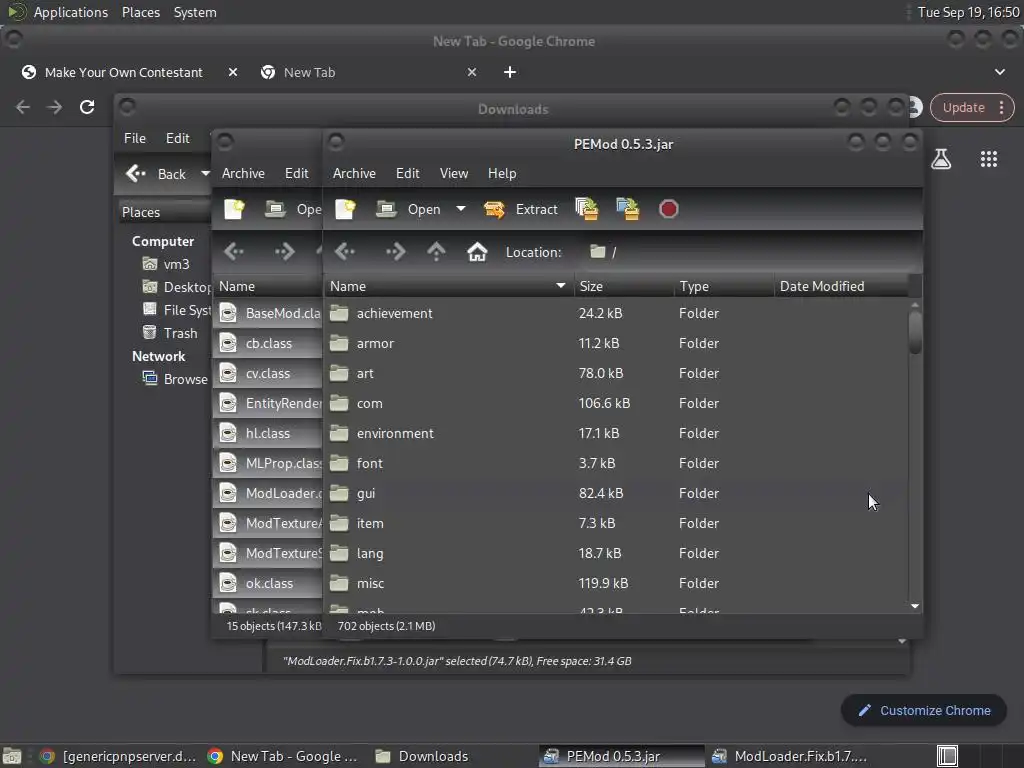Viewport: 1024px width, 768px height.
Task: Expand the Open recent dropdown arrow in PEMod
Action: [x=461, y=209]
